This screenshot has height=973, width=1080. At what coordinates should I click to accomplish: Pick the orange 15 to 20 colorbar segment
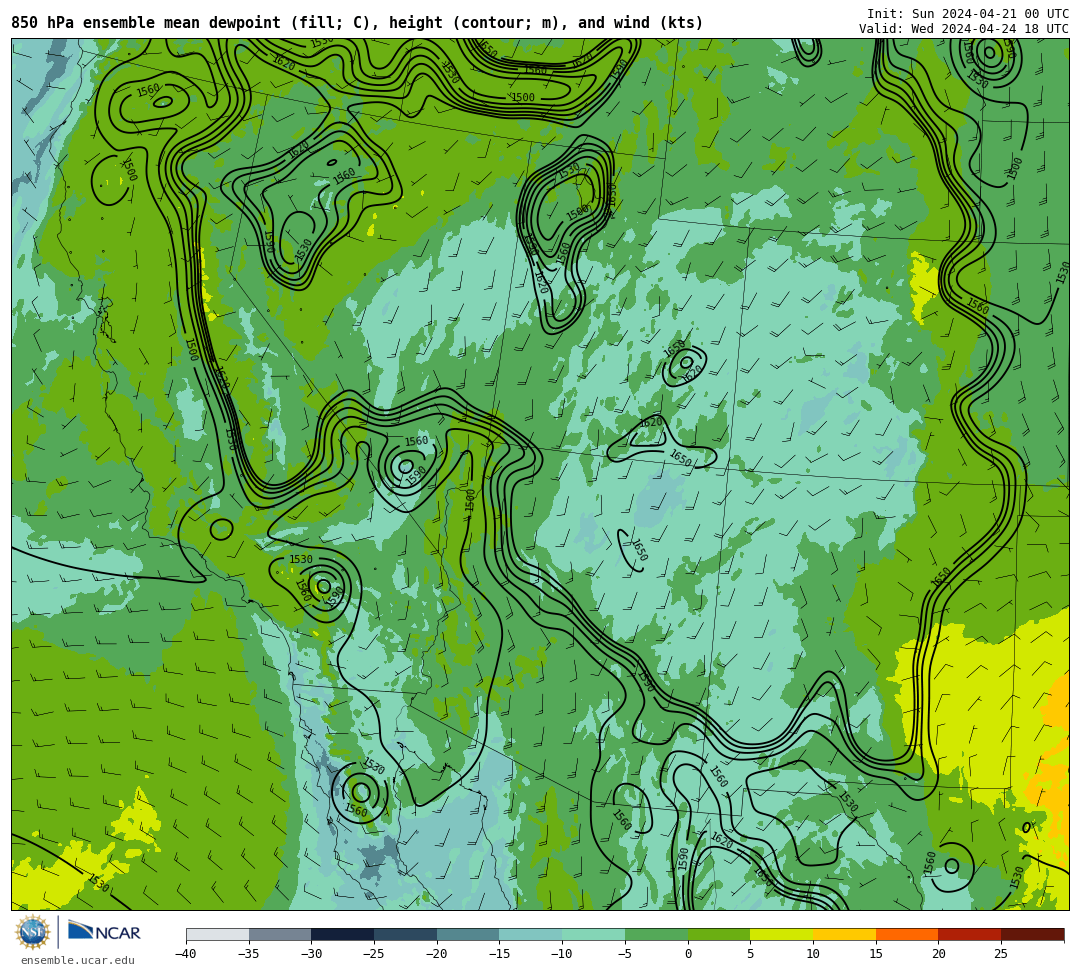907,934
